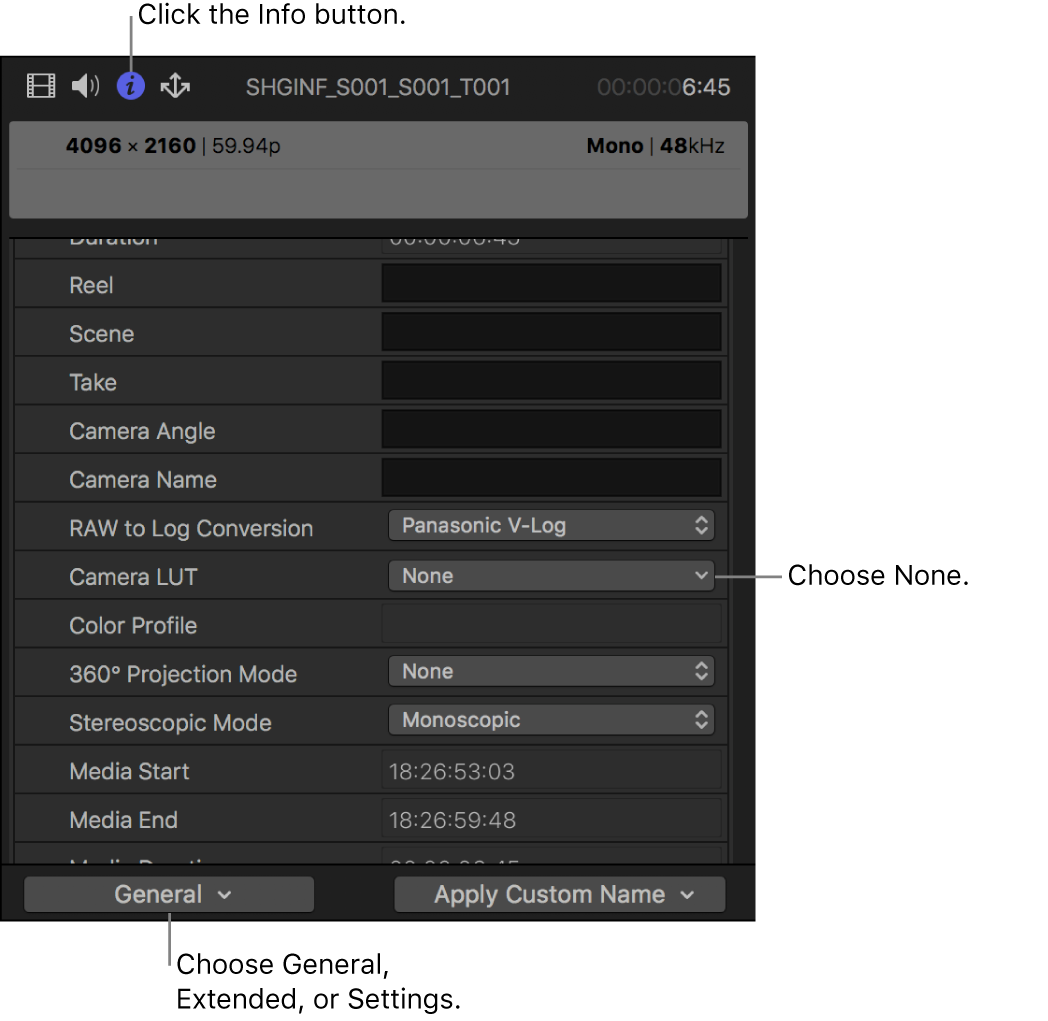
Task: Expand the Apply Custom Name dropdown chevron
Action: [x=685, y=894]
